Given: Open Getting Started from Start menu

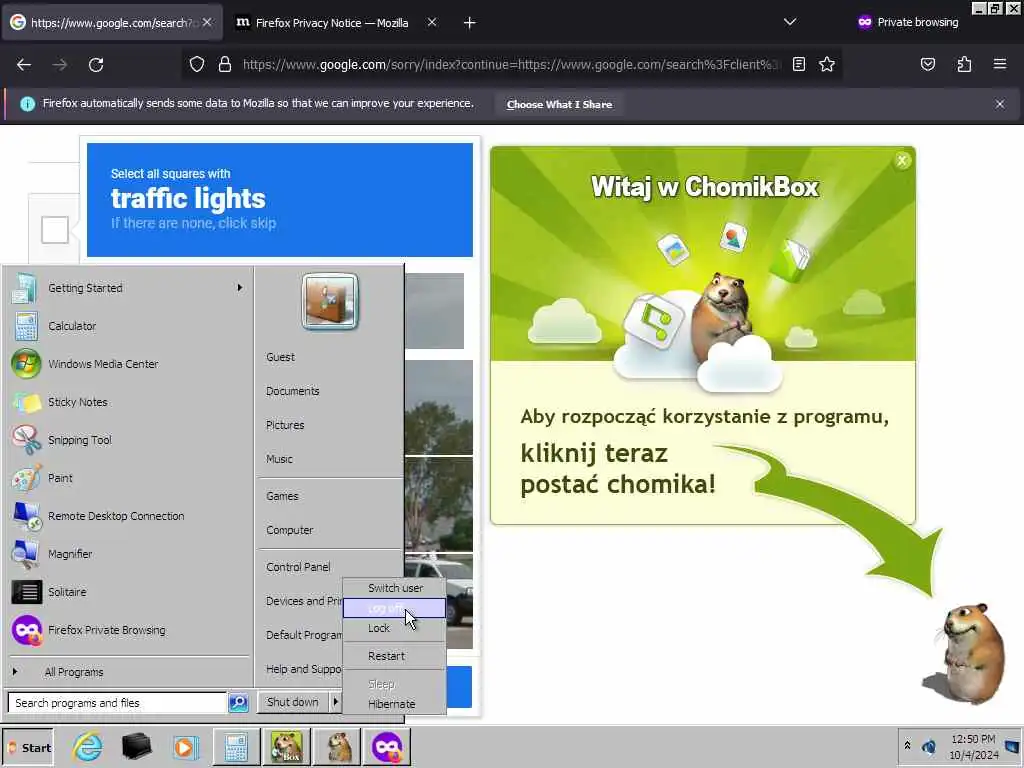Looking at the screenshot, I should (127, 288).
